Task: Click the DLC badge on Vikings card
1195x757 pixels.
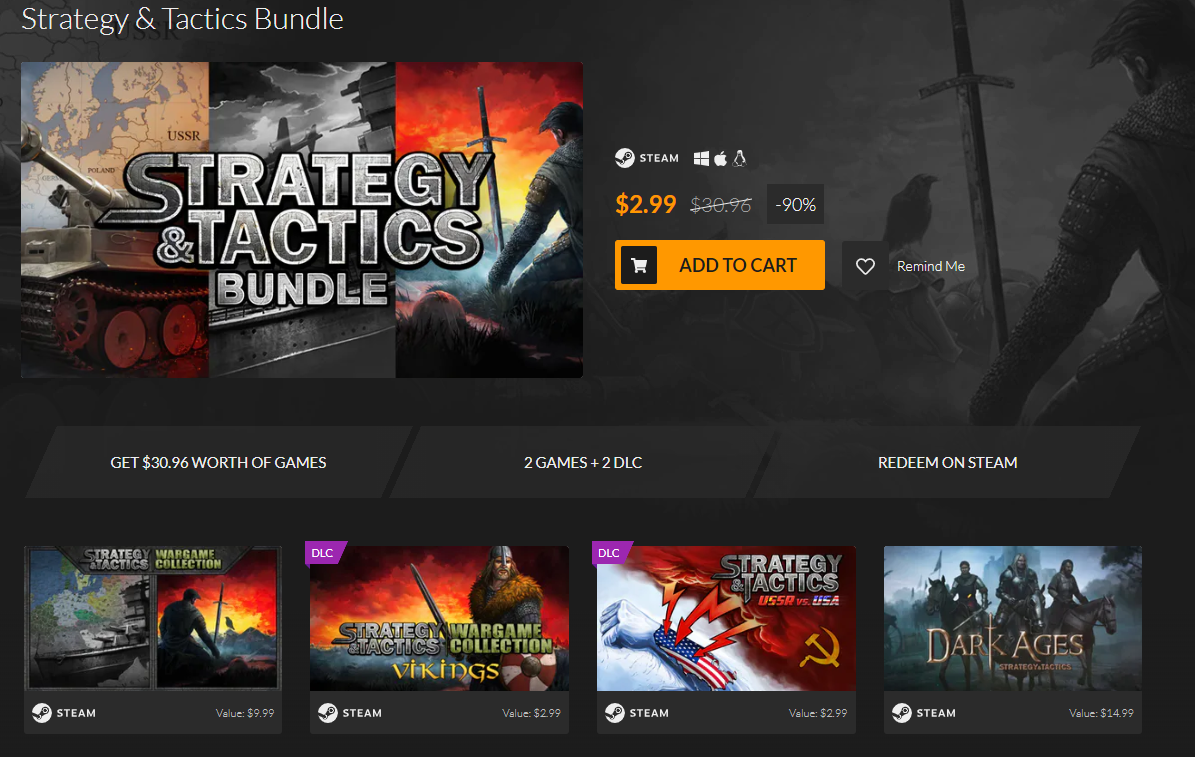Action: click(324, 553)
